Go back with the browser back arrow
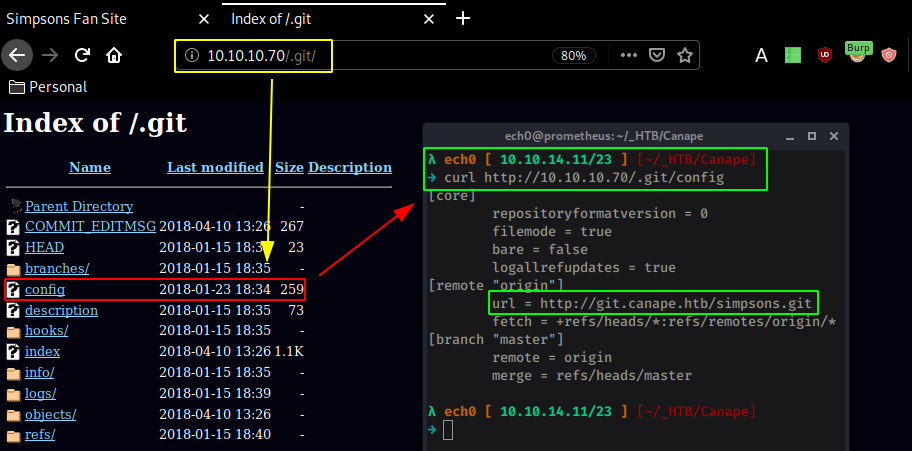 17,55
